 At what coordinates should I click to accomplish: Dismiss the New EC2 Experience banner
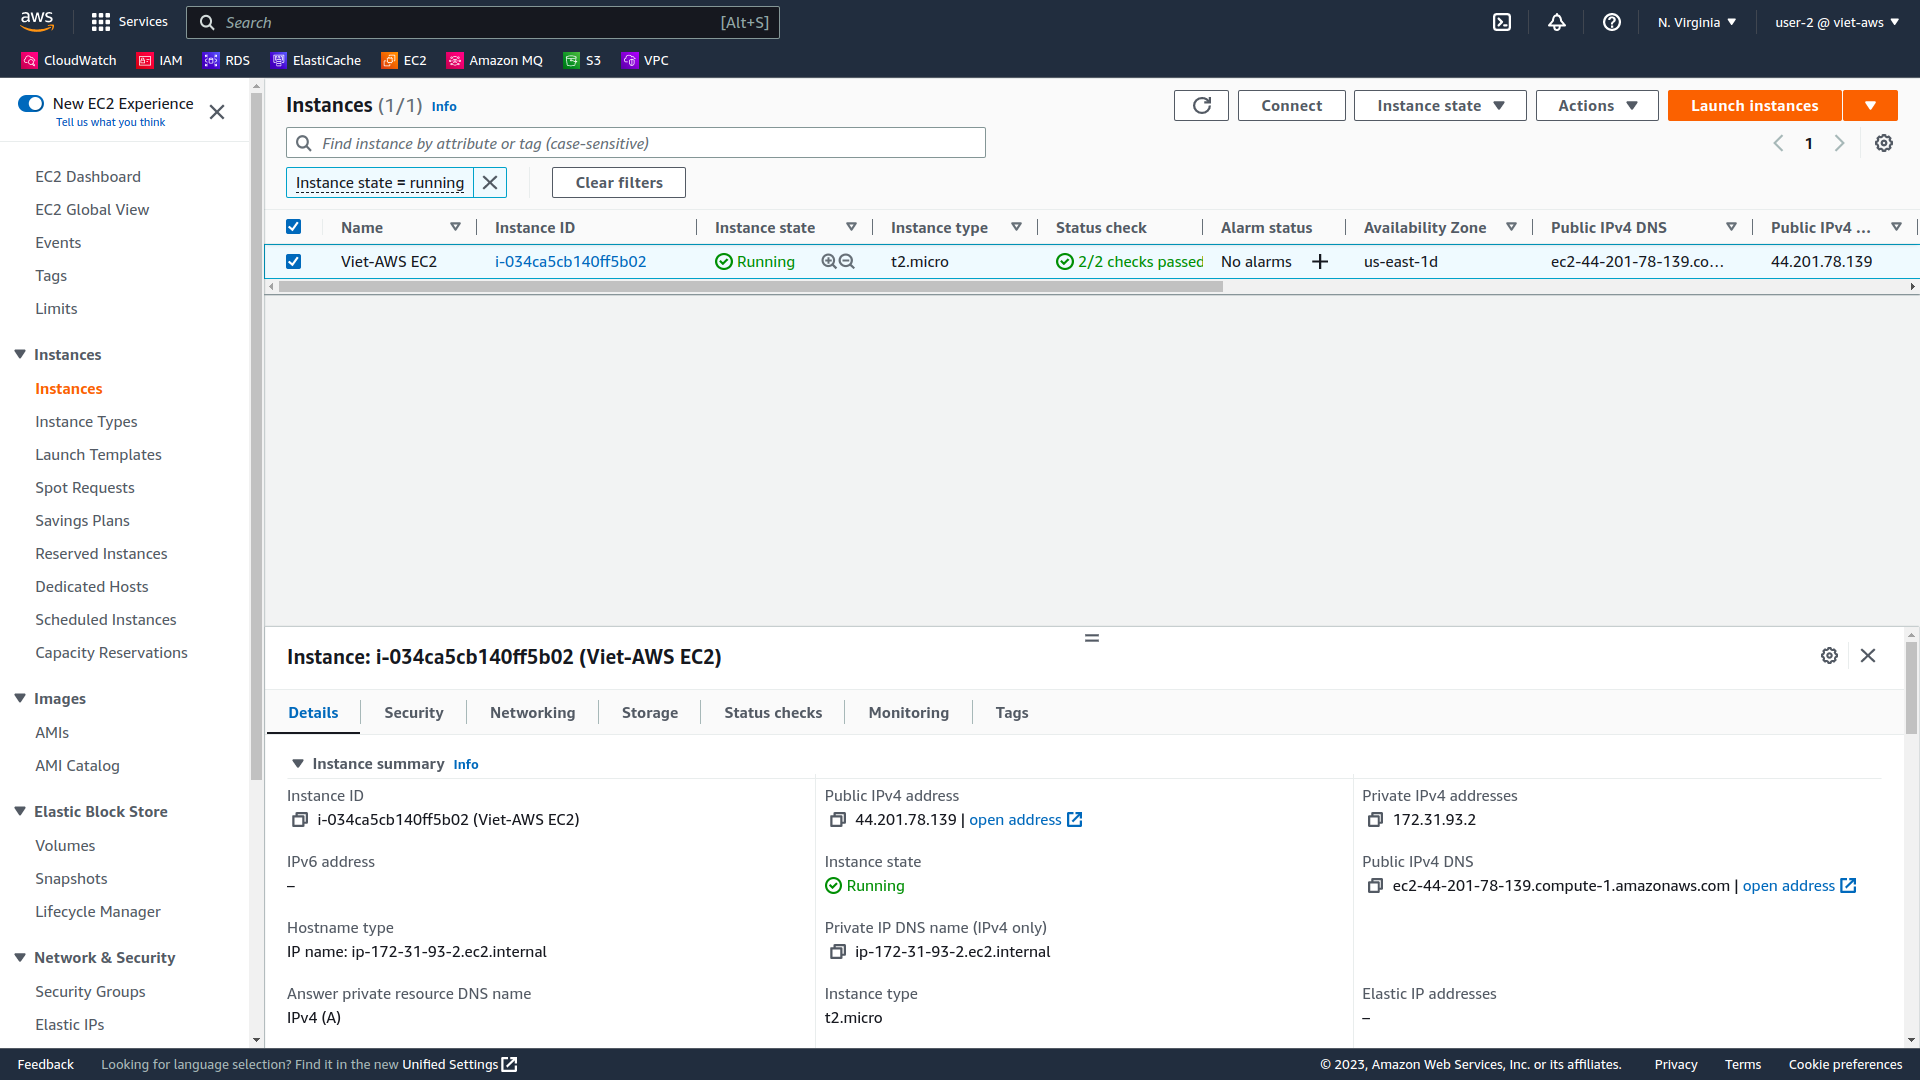[x=217, y=112]
